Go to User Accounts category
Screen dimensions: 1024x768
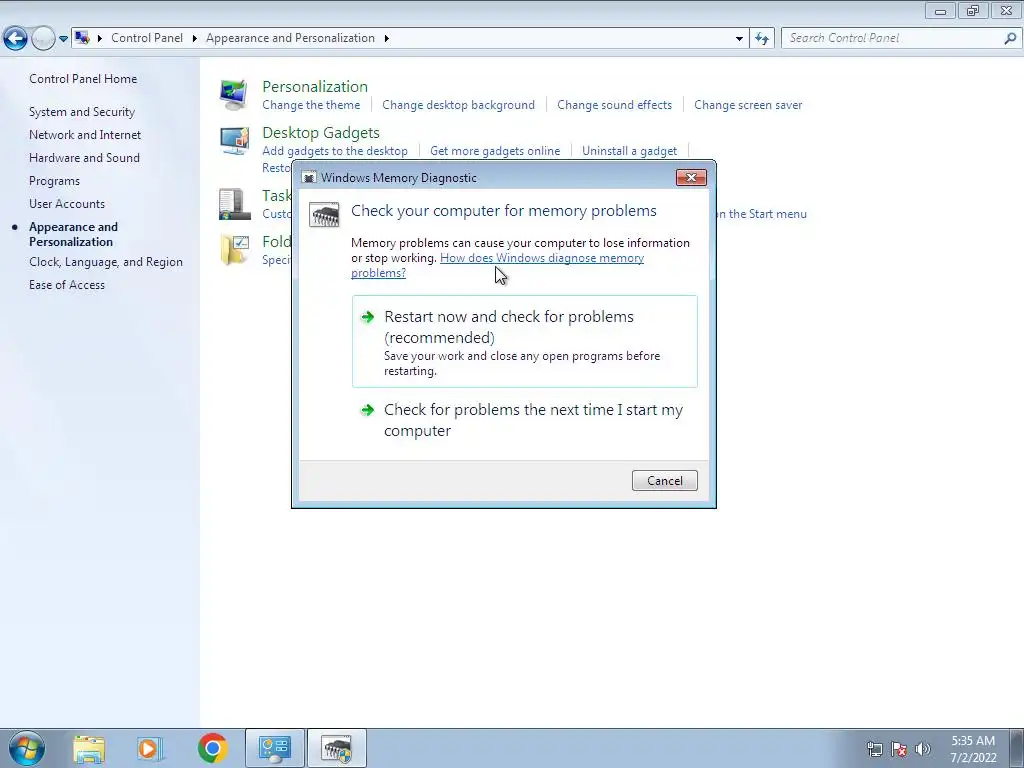coord(67,204)
